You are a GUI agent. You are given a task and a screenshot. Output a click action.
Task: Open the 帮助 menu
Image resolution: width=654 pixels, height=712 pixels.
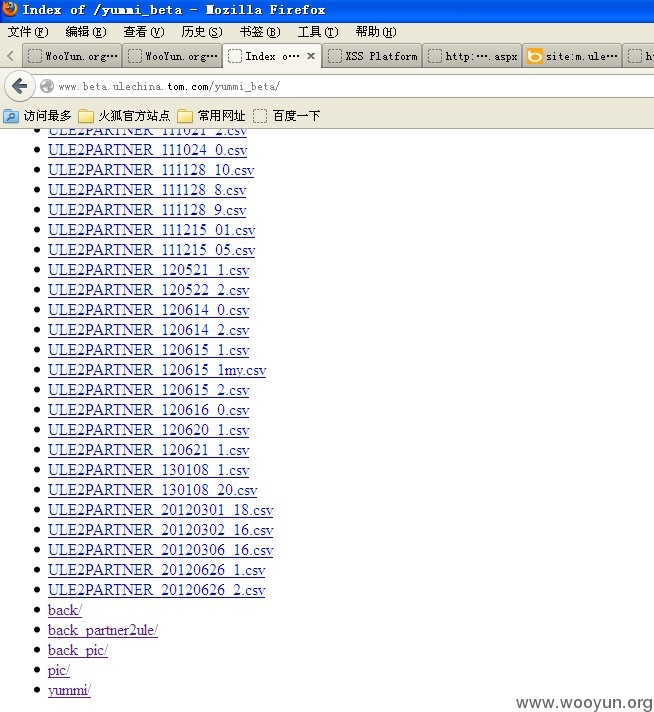(376, 32)
